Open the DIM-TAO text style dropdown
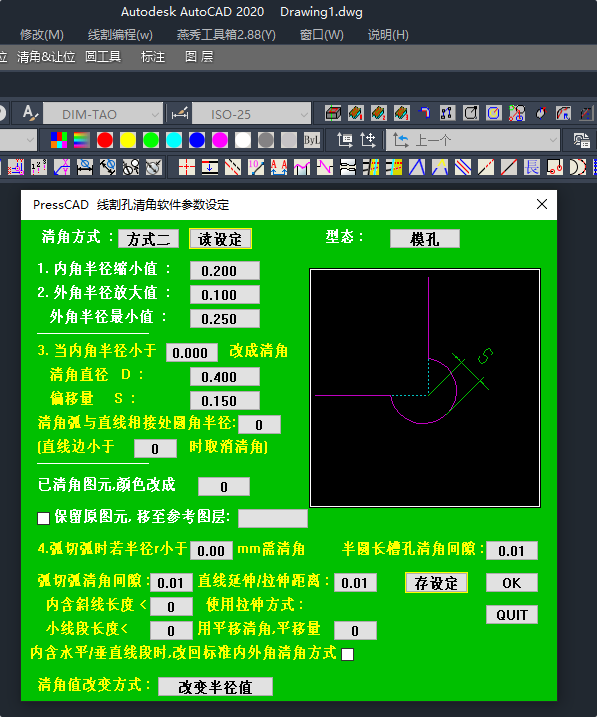Viewport: 597px width, 717px height. point(103,113)
